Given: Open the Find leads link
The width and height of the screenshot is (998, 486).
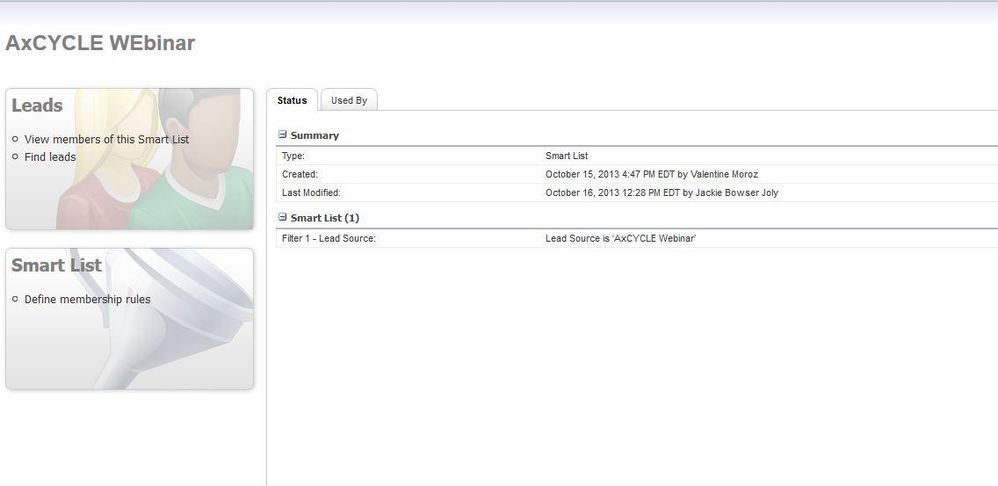Looking at the screenshot, I should 50,156.
